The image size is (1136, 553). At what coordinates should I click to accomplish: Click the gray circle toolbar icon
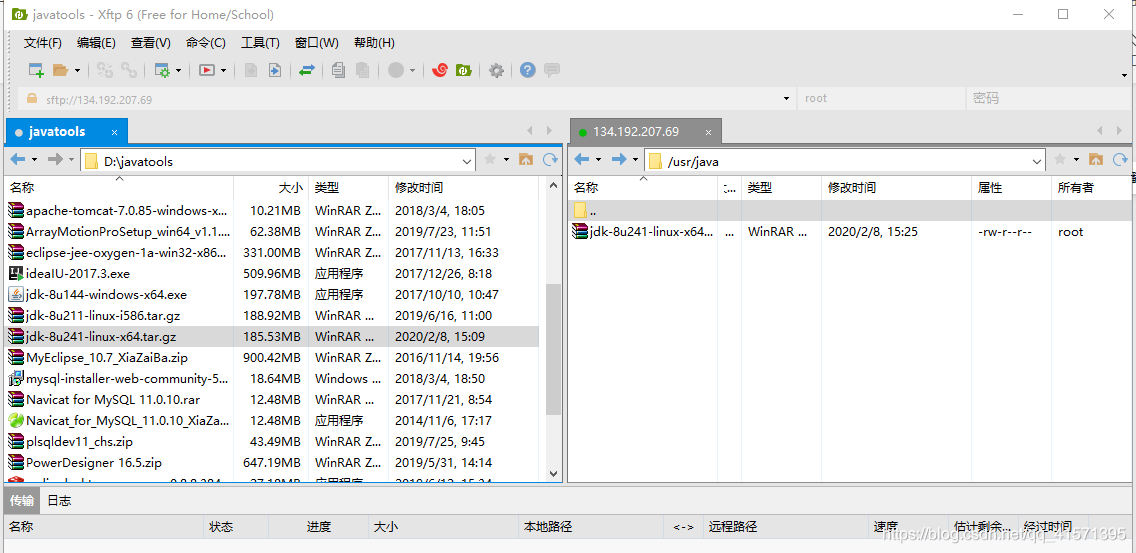point(396,70)
